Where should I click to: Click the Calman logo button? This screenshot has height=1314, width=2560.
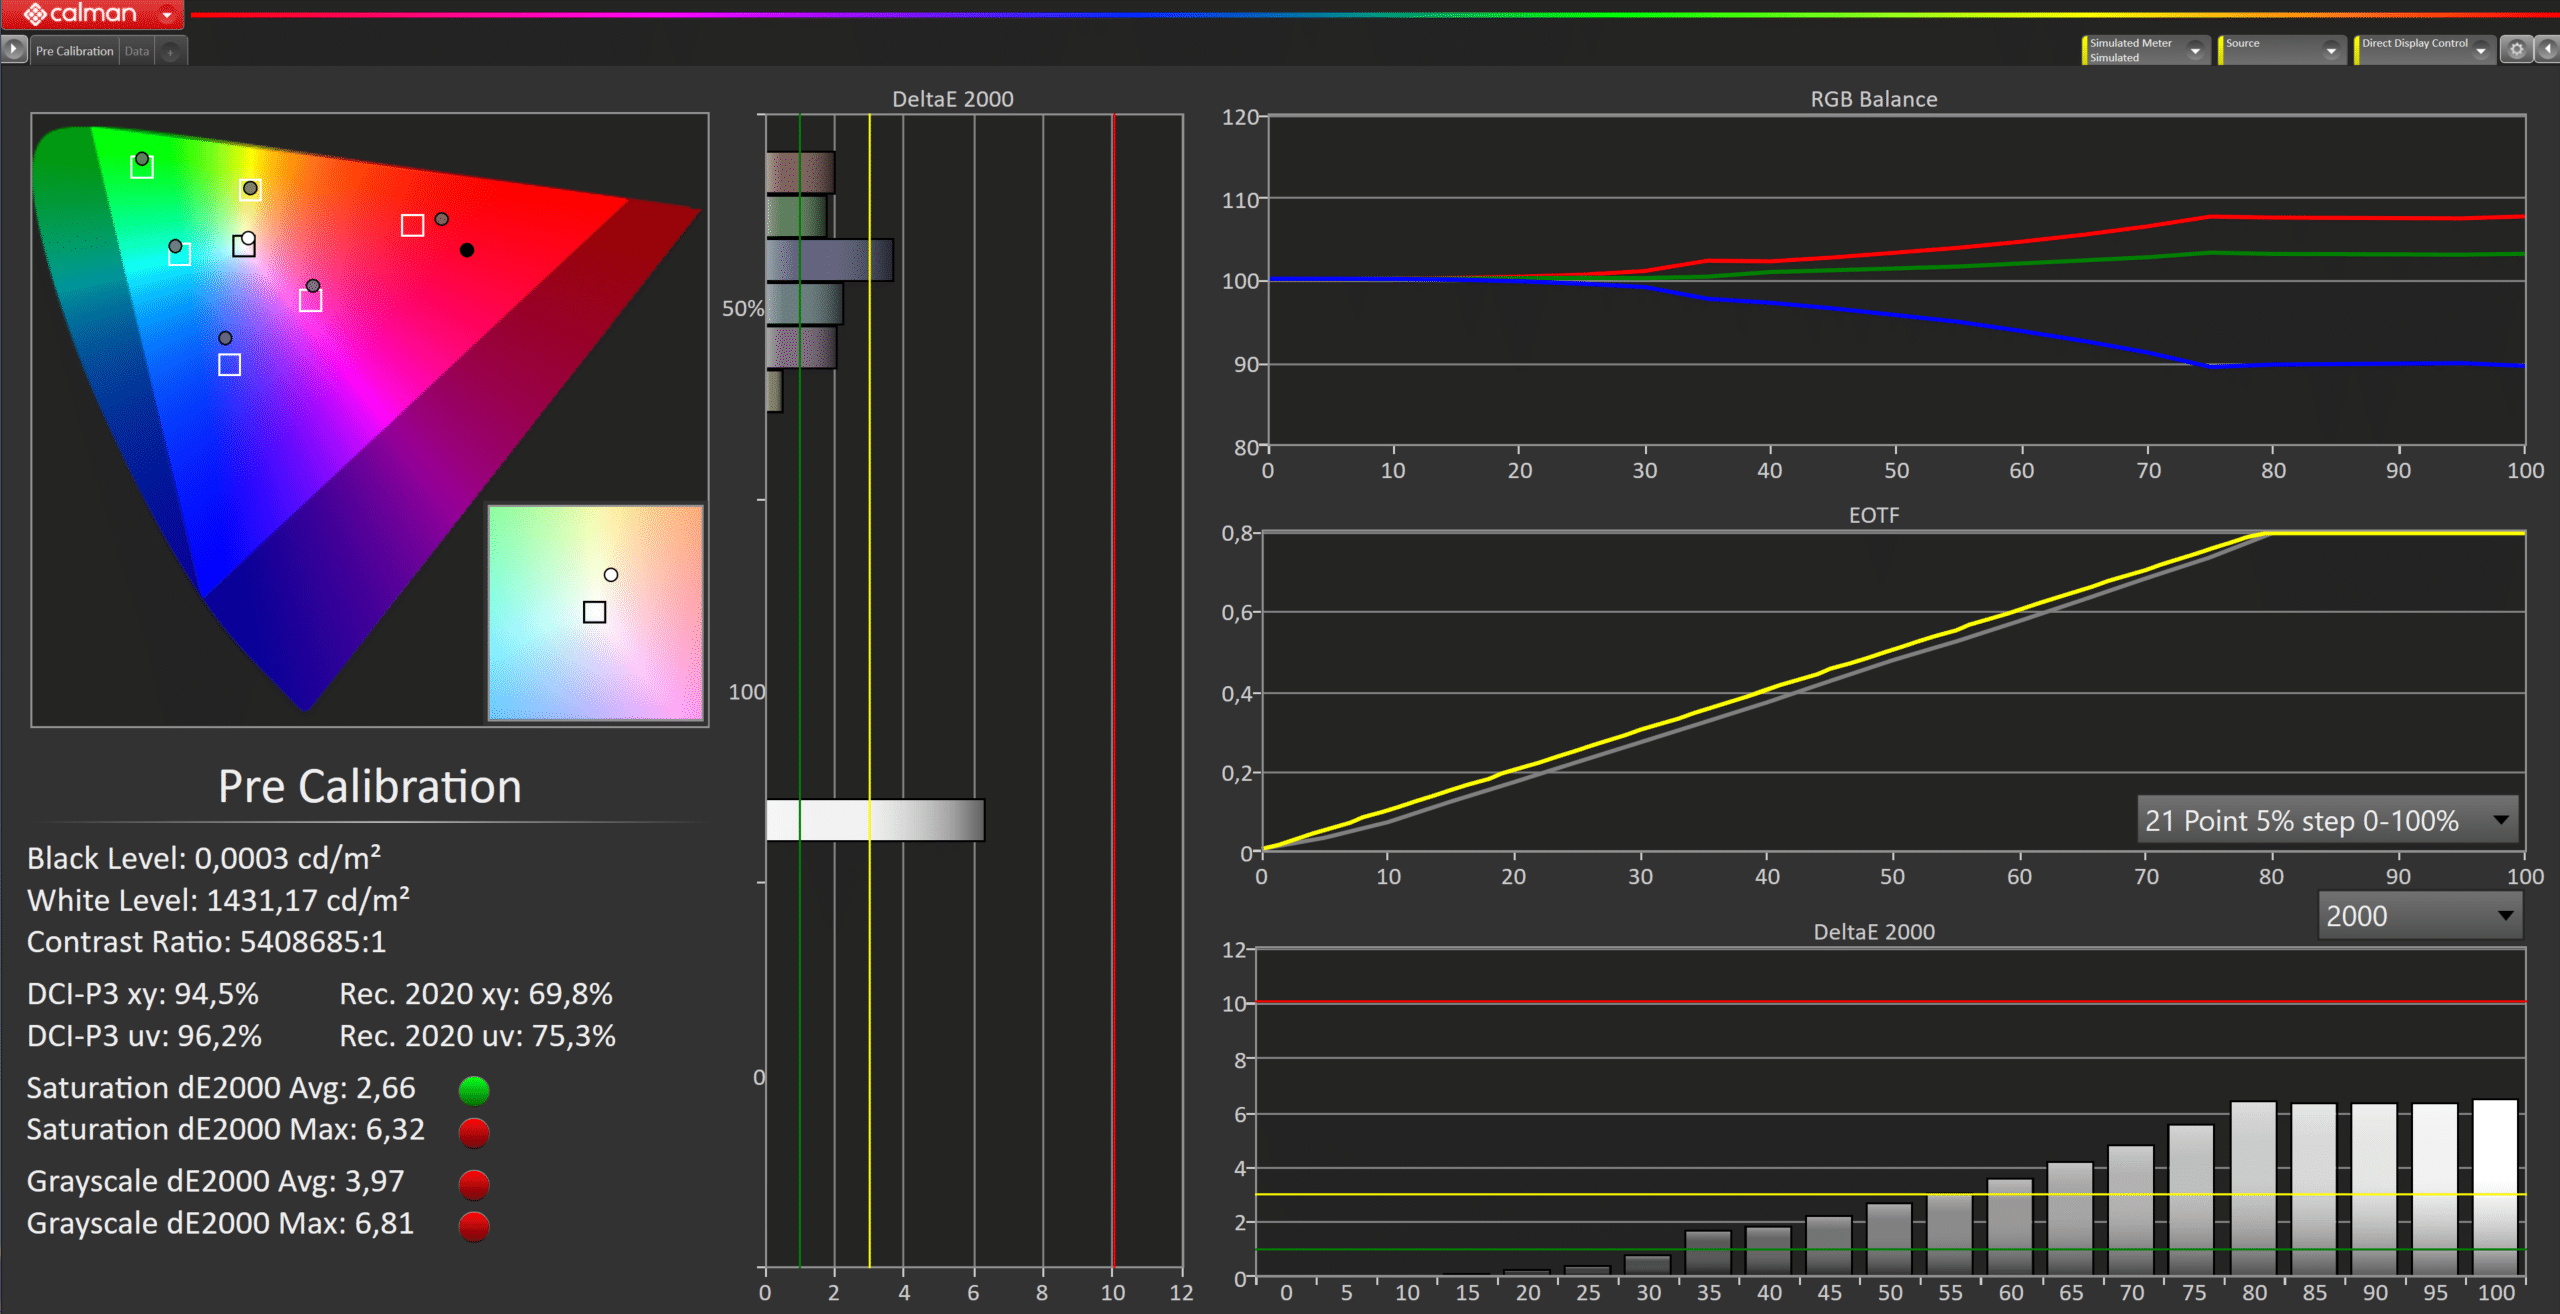(x=80, y=14)
